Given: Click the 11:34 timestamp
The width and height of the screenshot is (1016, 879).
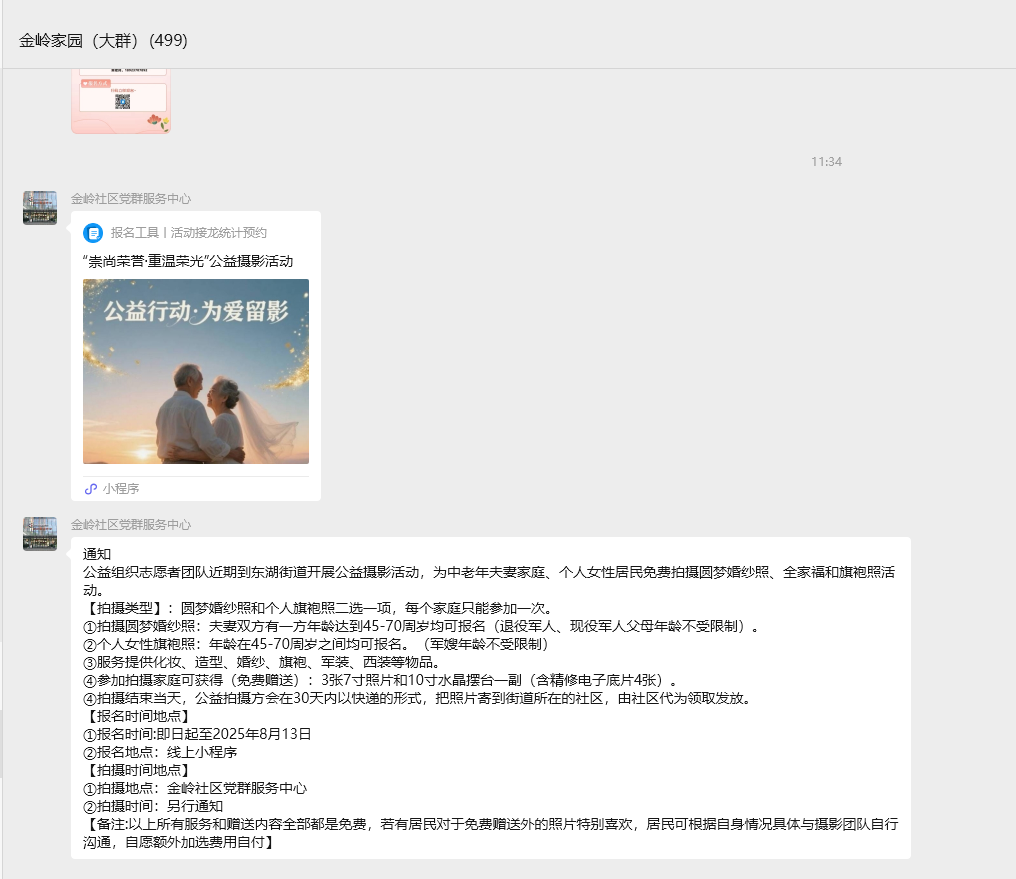Looking at the screenshot, I should click(x=826, y=161).
